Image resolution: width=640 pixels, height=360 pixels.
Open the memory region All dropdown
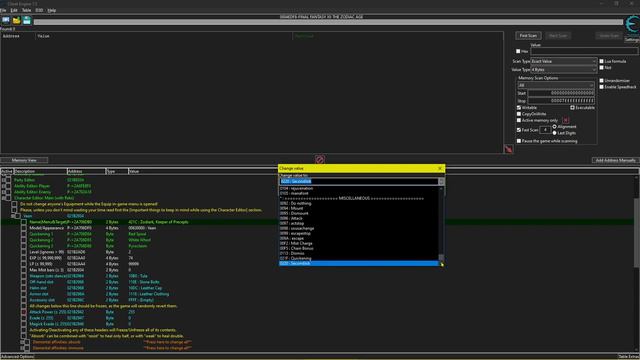(556, 85)
